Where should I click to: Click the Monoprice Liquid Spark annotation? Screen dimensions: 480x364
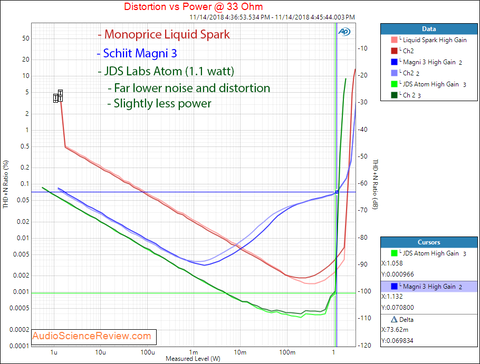[x=164, y=34]
